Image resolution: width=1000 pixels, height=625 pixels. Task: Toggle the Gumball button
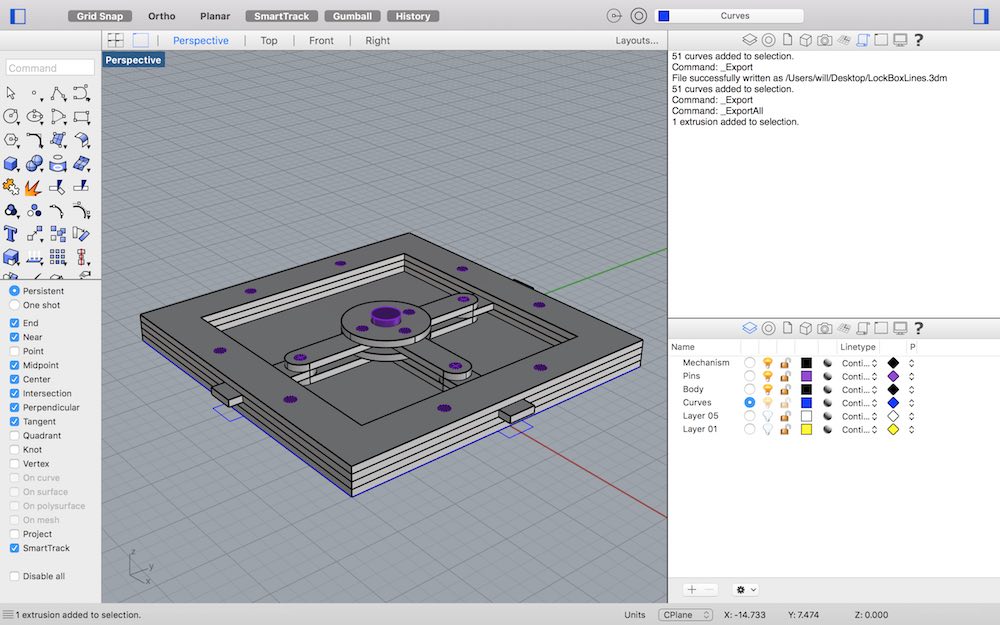(x=352, y=16)
